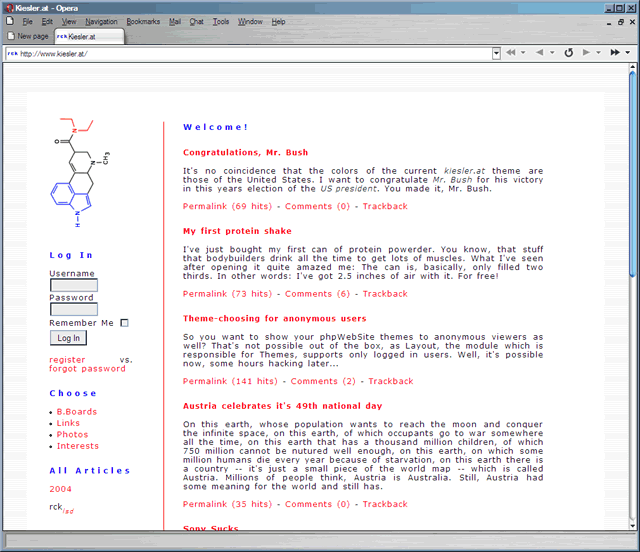Open the Bookmarks menu
Viewport: 640px width, 552px height.
[x=143, y=22]
